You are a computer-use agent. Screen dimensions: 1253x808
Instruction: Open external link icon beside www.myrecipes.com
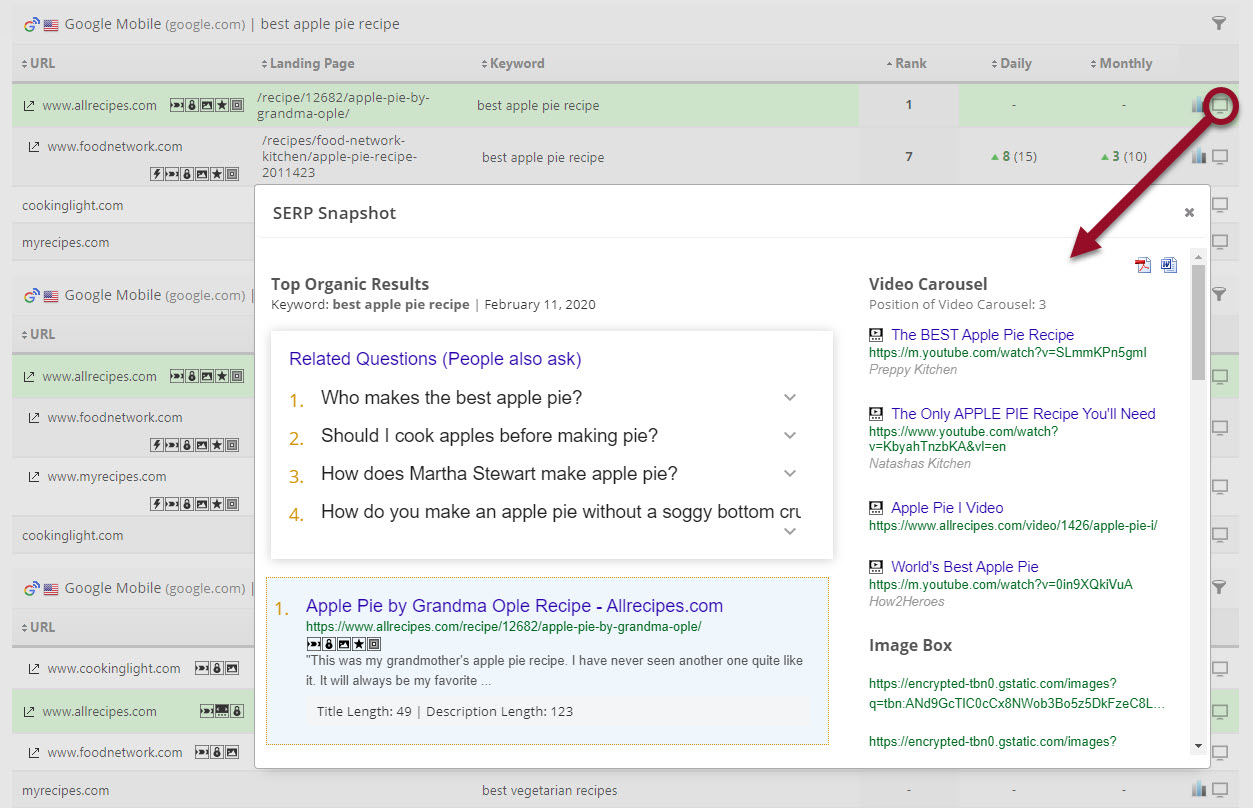[34, 477]
